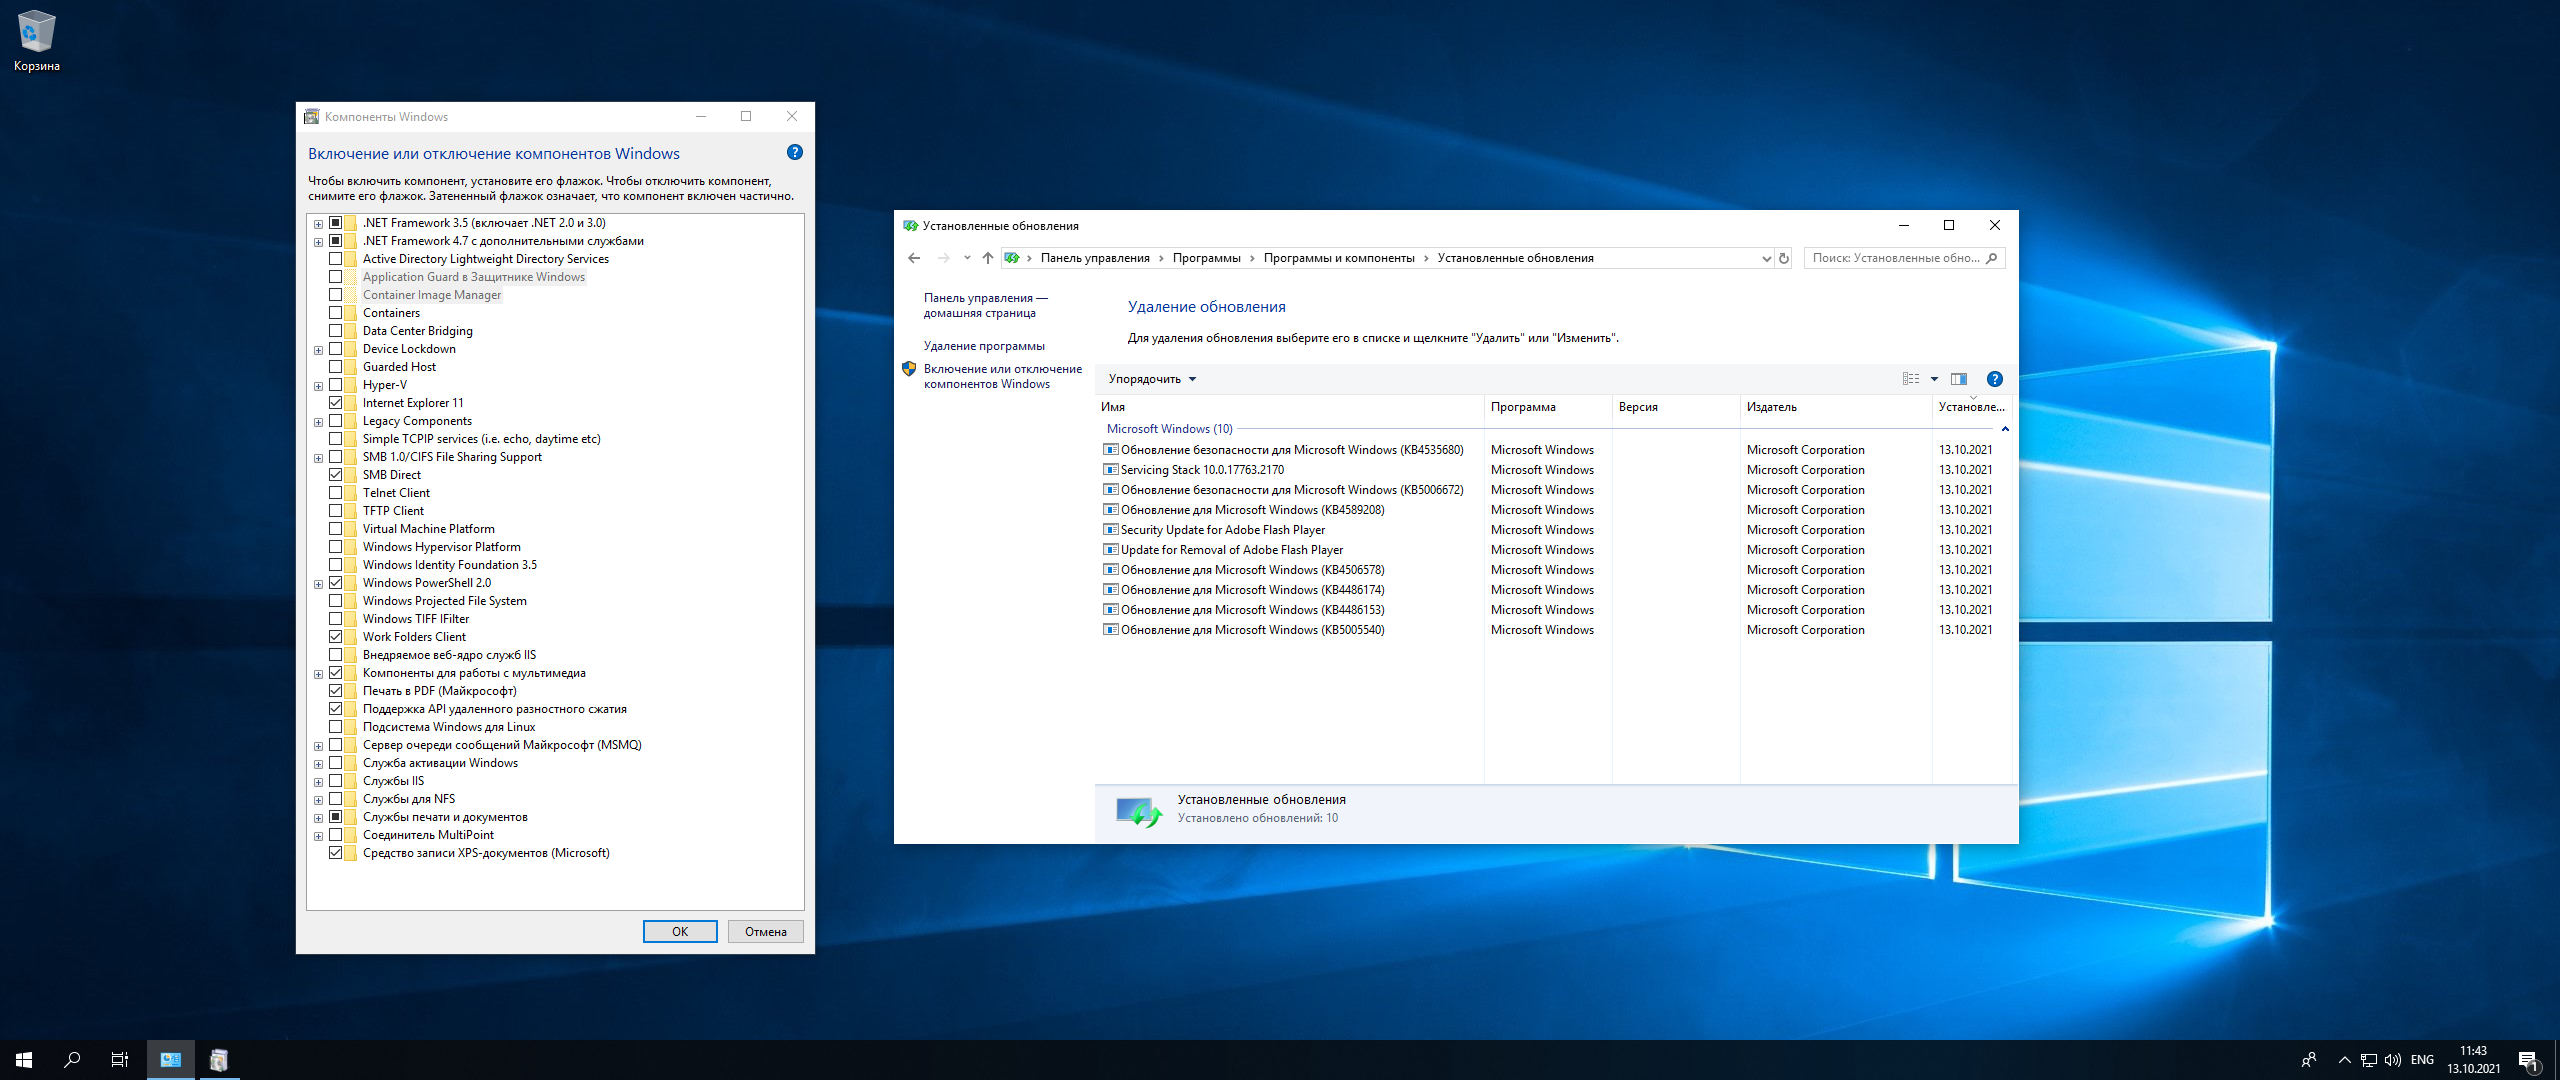The width and height of the screenshot is (2560, 1080).
Task: Open Task View on the taskbar
Action: click(120, 1060)
